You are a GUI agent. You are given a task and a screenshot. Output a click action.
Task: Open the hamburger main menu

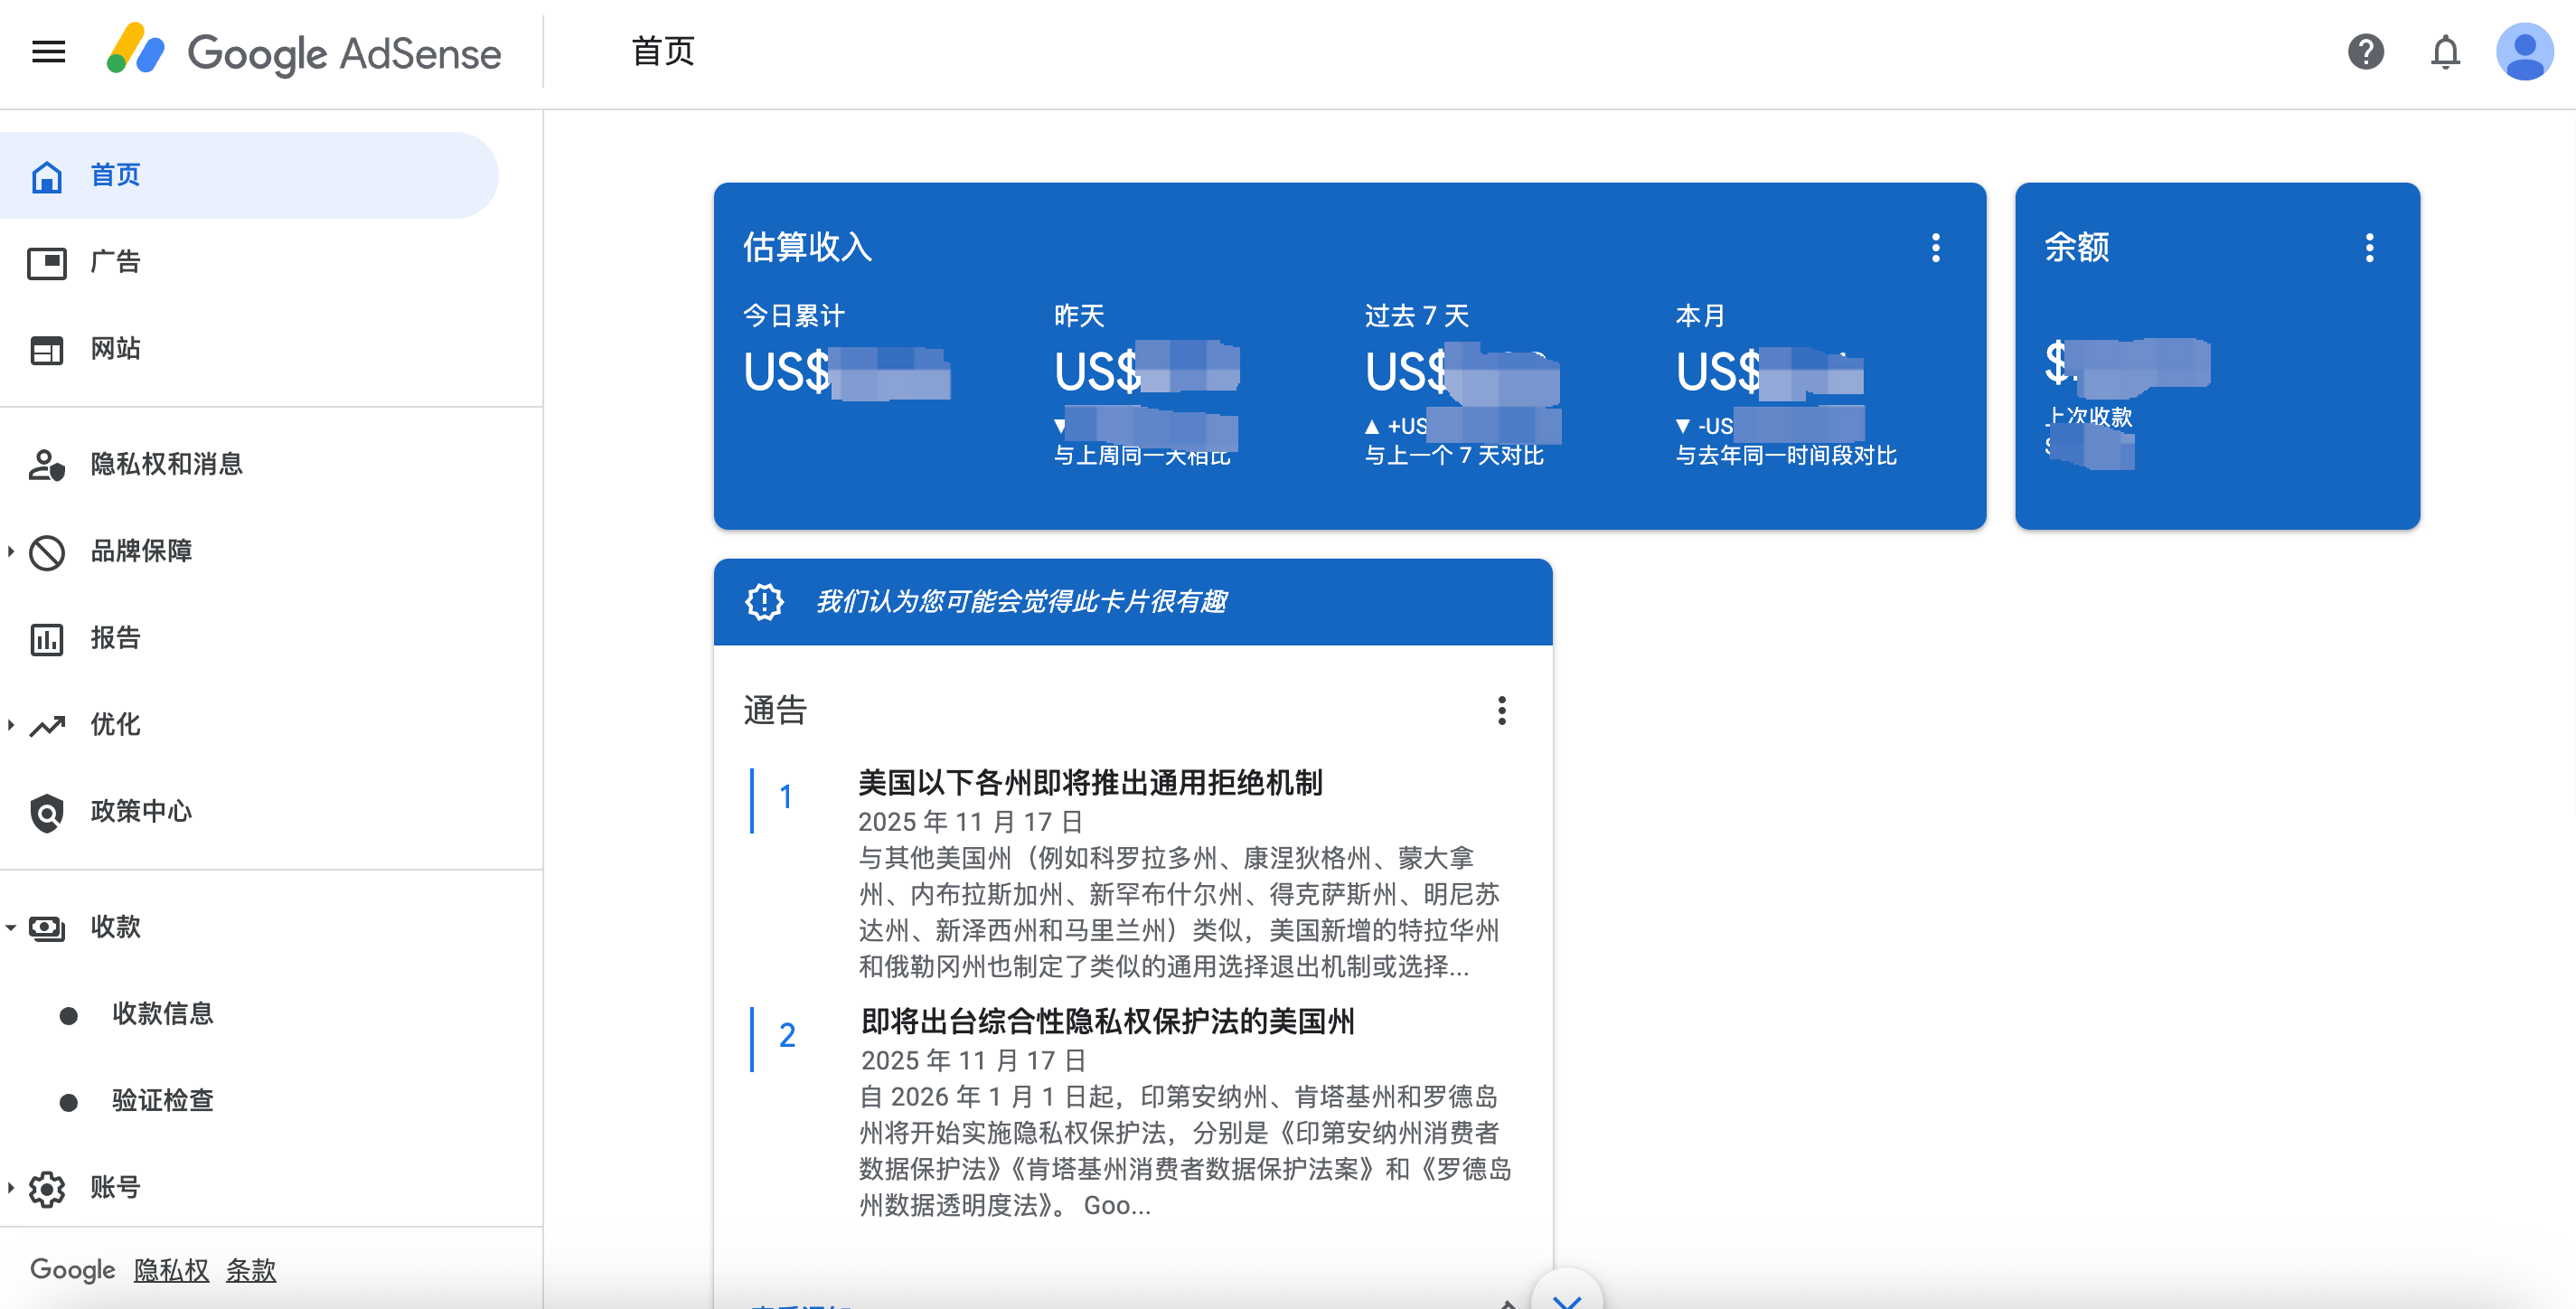48,52
